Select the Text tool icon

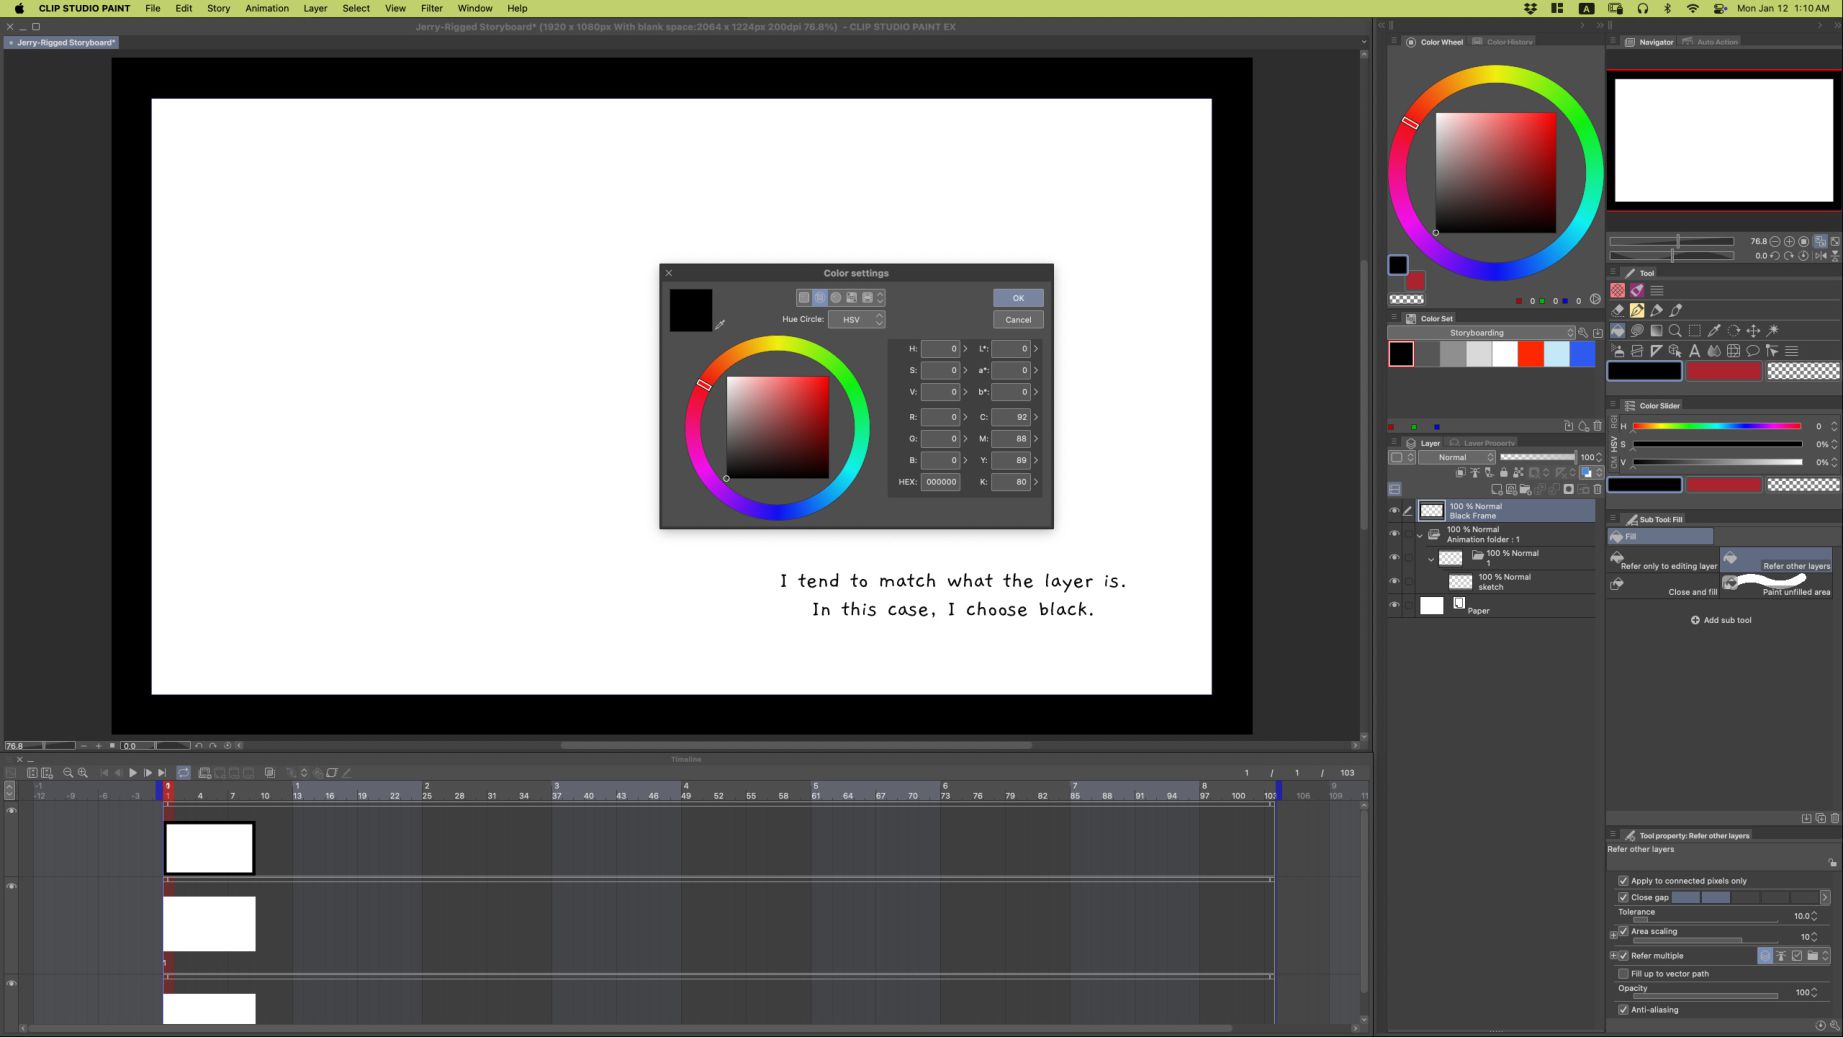(1694, 351)
